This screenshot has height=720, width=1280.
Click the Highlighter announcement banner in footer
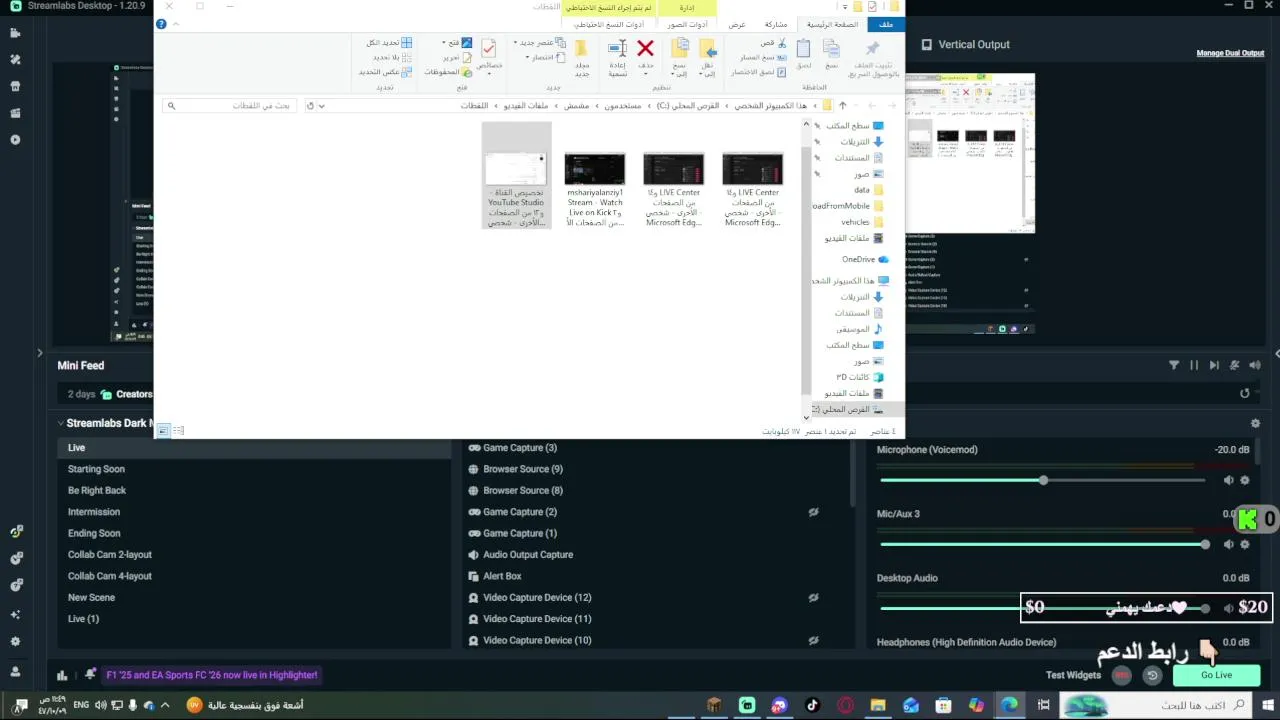212,675
